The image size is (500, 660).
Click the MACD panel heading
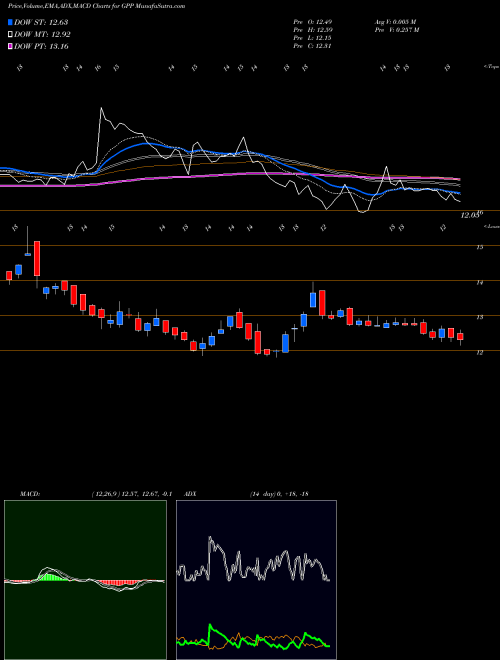pyautogui.click(x=29, y=494)
